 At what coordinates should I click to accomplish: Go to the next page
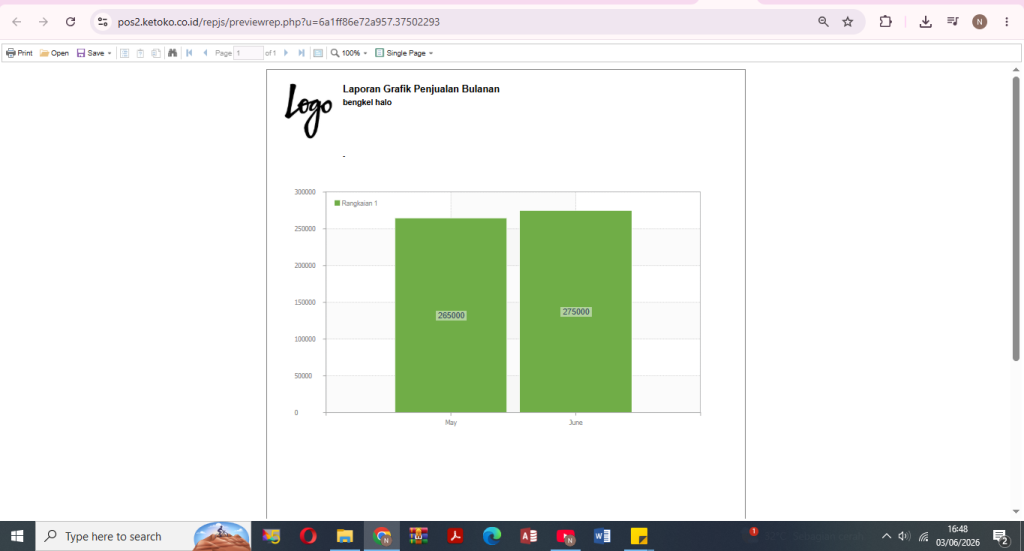(285, 53)
